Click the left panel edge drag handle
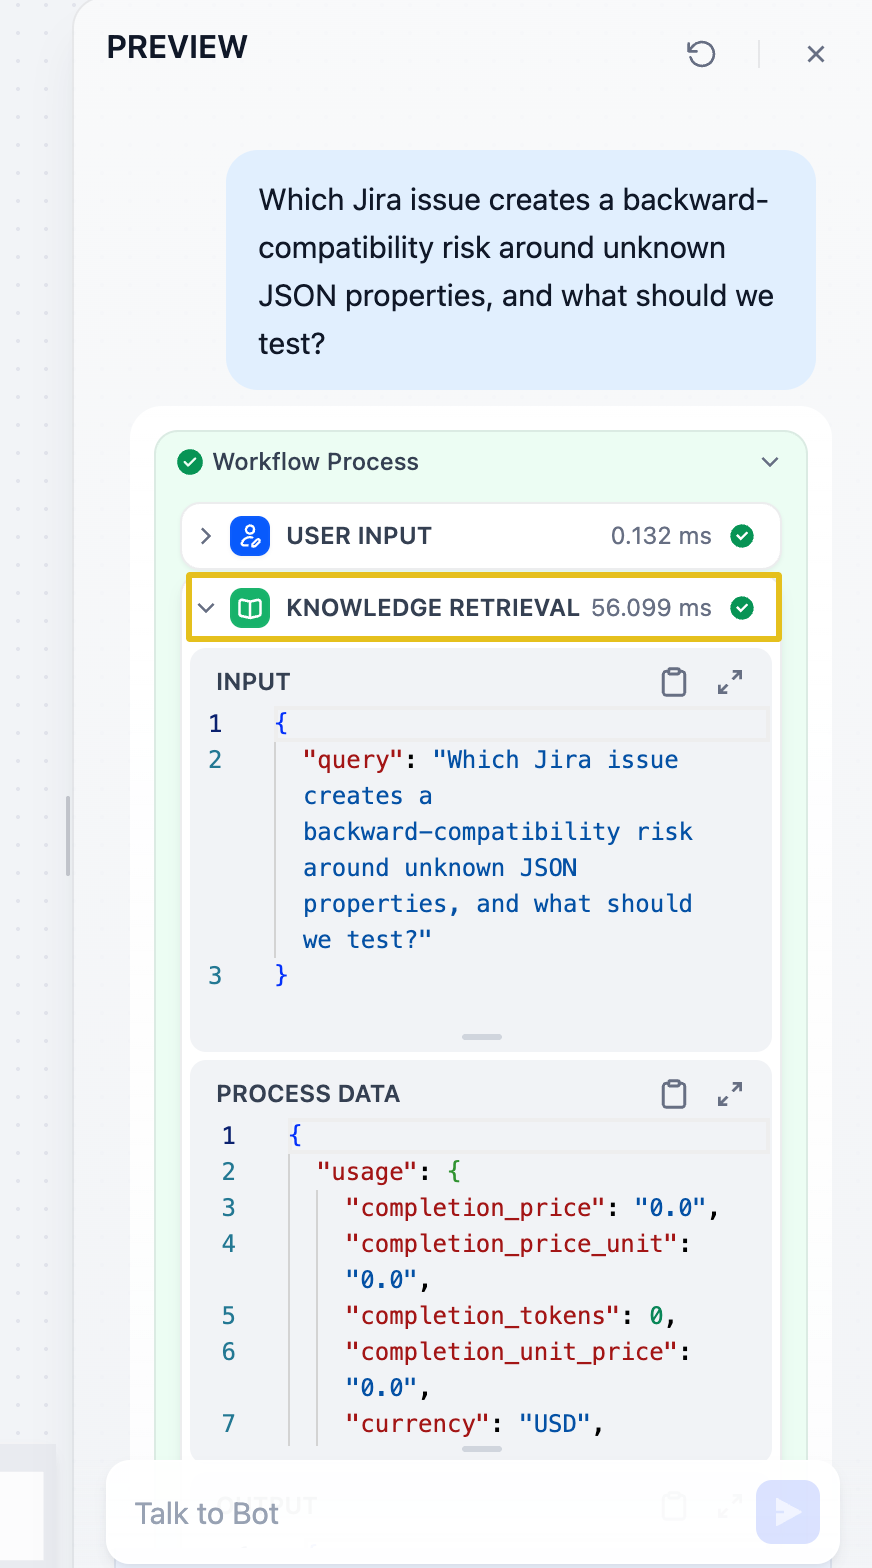 coord(68,836)
